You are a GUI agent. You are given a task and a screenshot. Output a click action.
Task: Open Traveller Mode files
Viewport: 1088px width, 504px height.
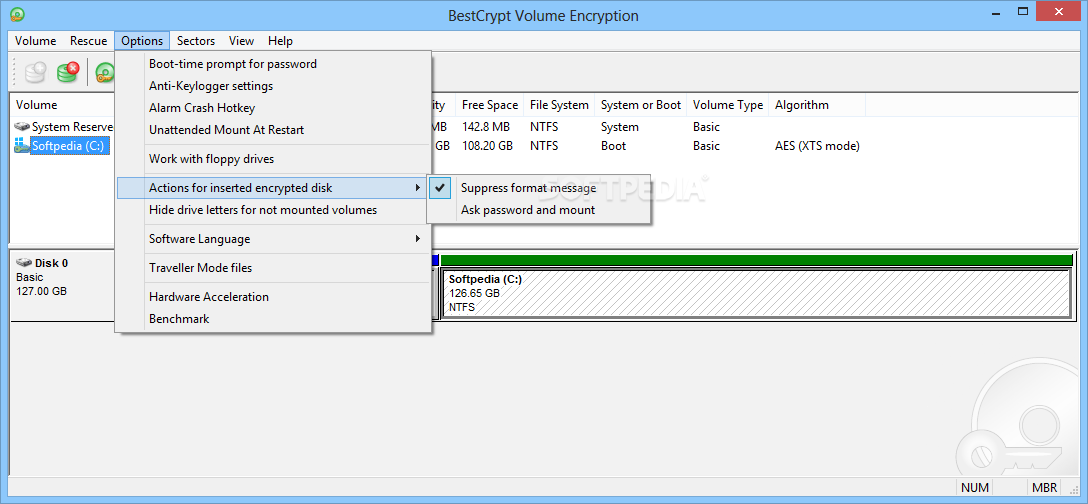[x=273, y=268]
